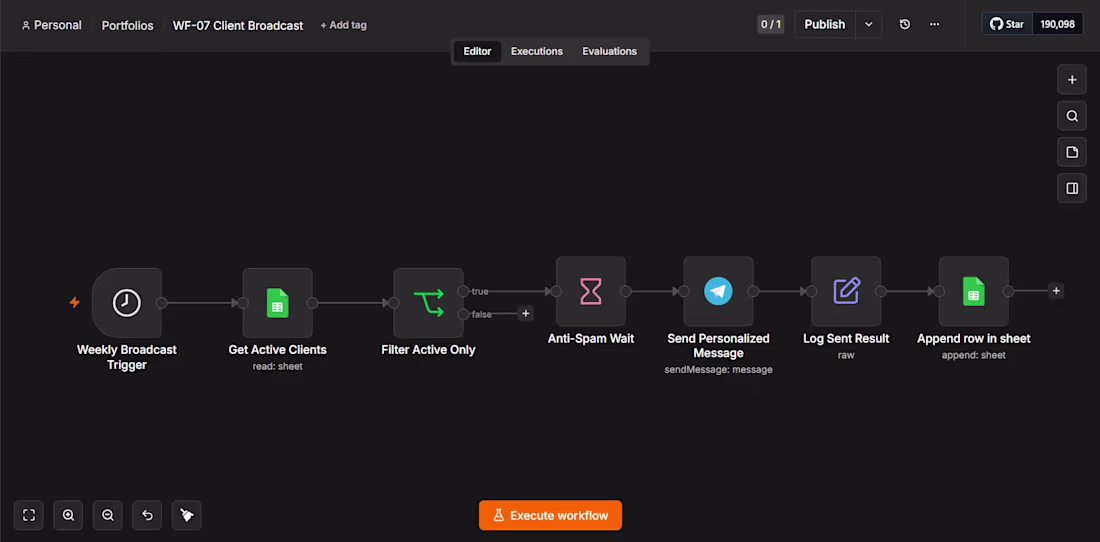The width and height of the screenshot is (1100, 542).
Task: Open the GitHub star count 190,098
Action: pos(1057,25)
